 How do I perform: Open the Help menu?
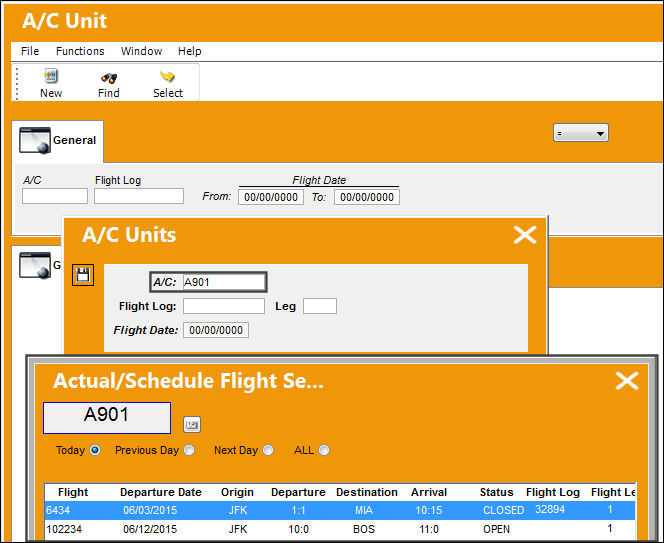tap(189, 51)
